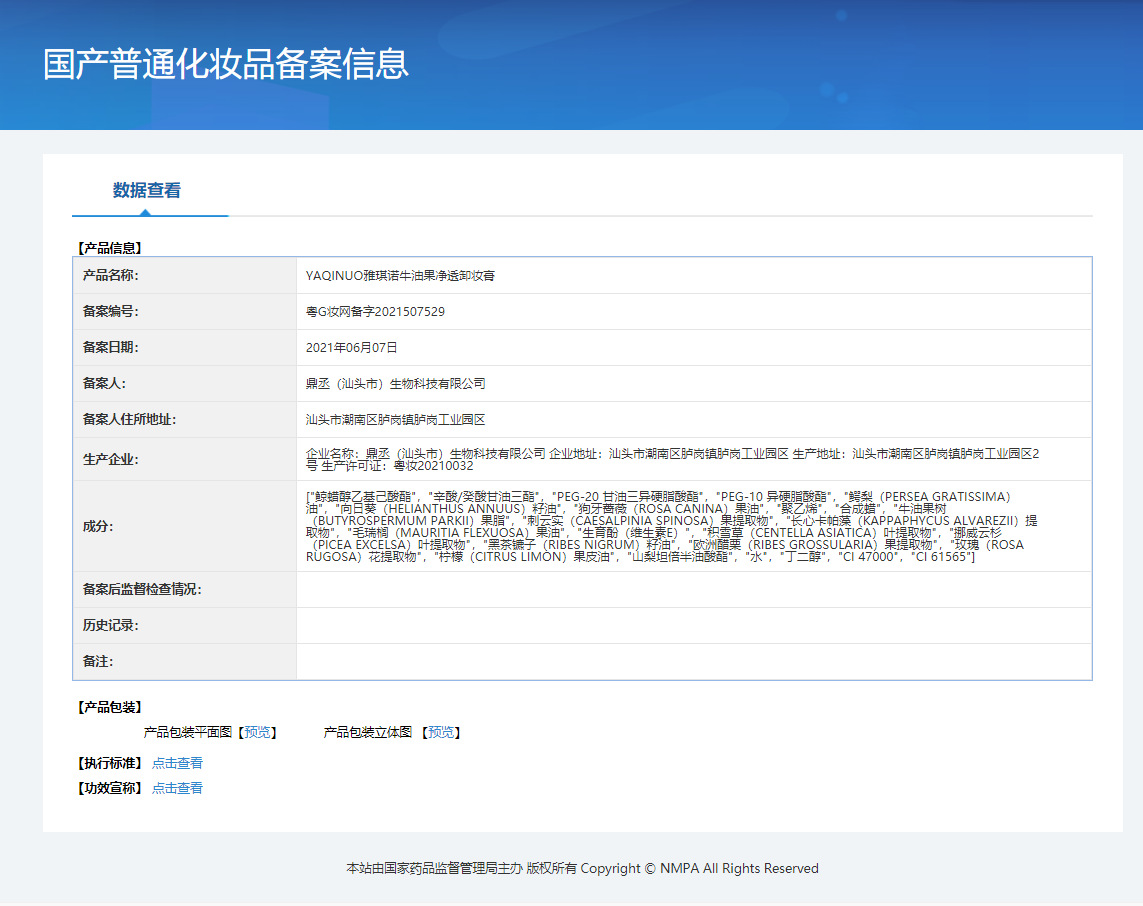Image resolution: width=1143 pixels, height=906 pixels.
Task: Select product name YAQINUO雅琪诺牛油果净透卸妆膏
Action: pyautogui.click(x=400, y=276)
